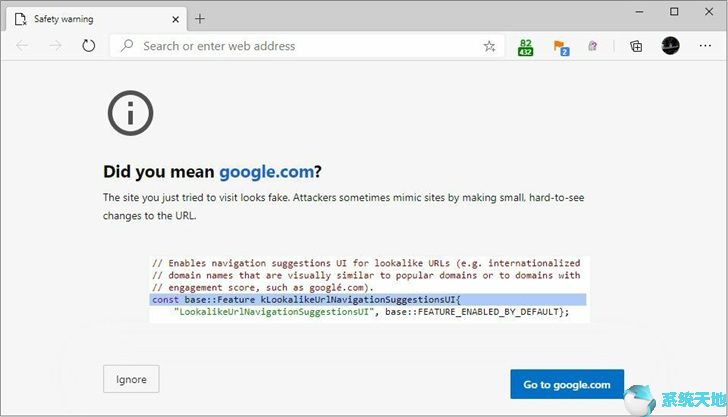The height and width of the screenshot is (417, 728).
Task: Open the green 82 extension icon
Action: [525, 47]
